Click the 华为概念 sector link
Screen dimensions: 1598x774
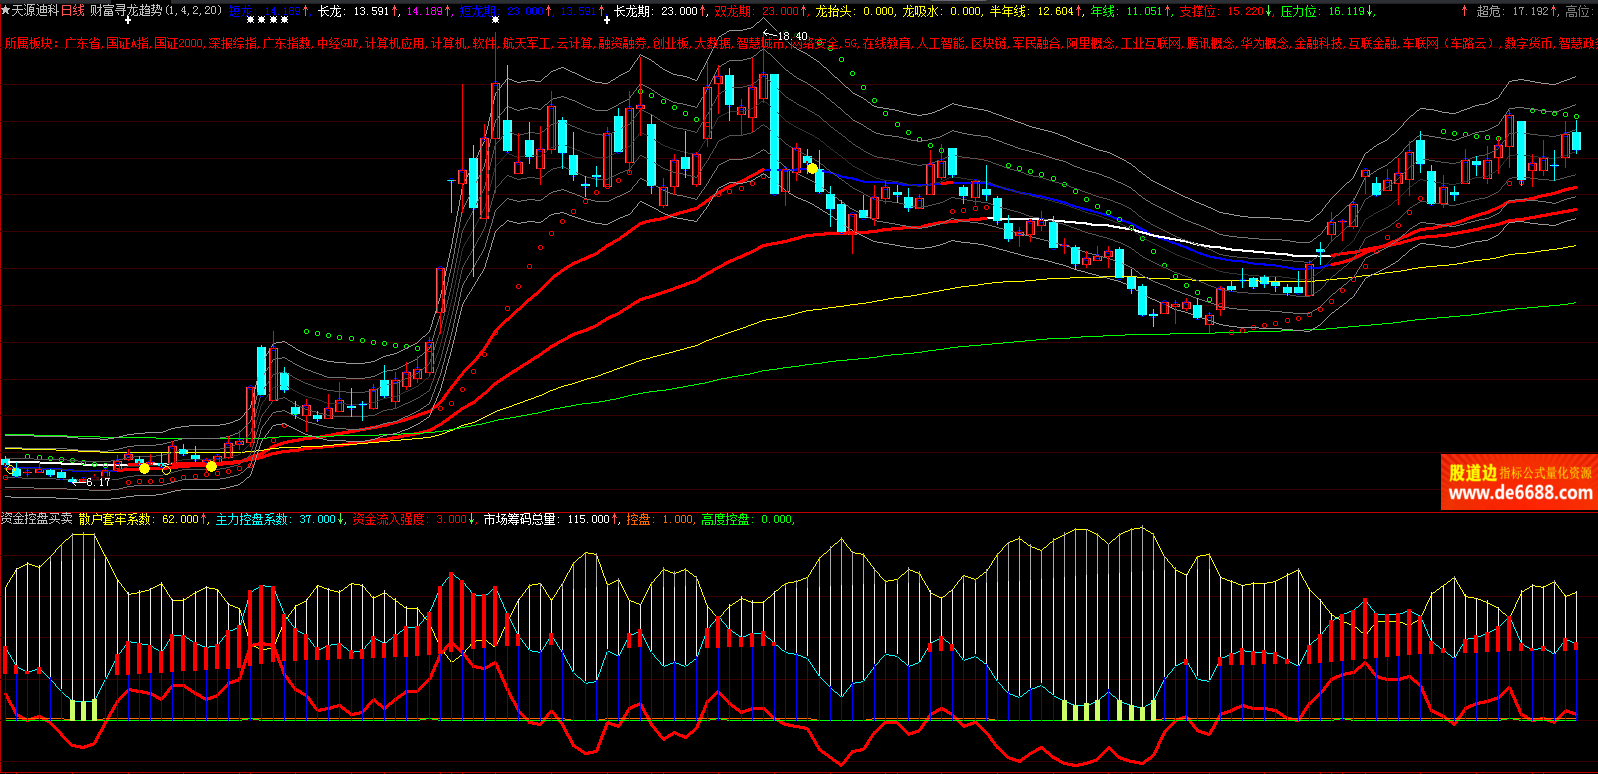click(1265, 44)
